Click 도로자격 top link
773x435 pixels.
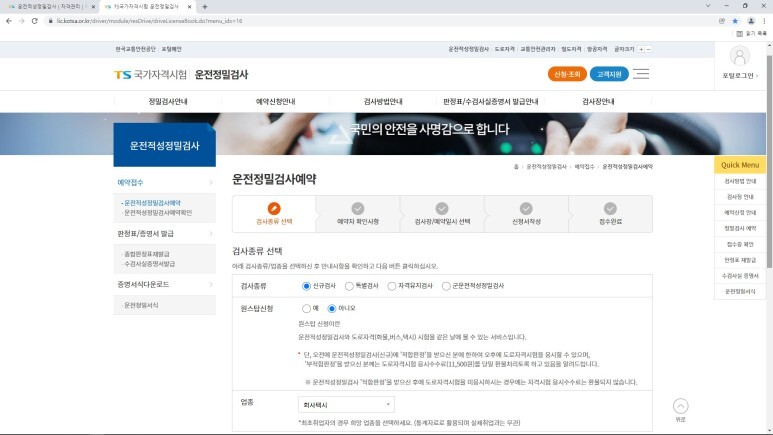(x=504, y=49)
